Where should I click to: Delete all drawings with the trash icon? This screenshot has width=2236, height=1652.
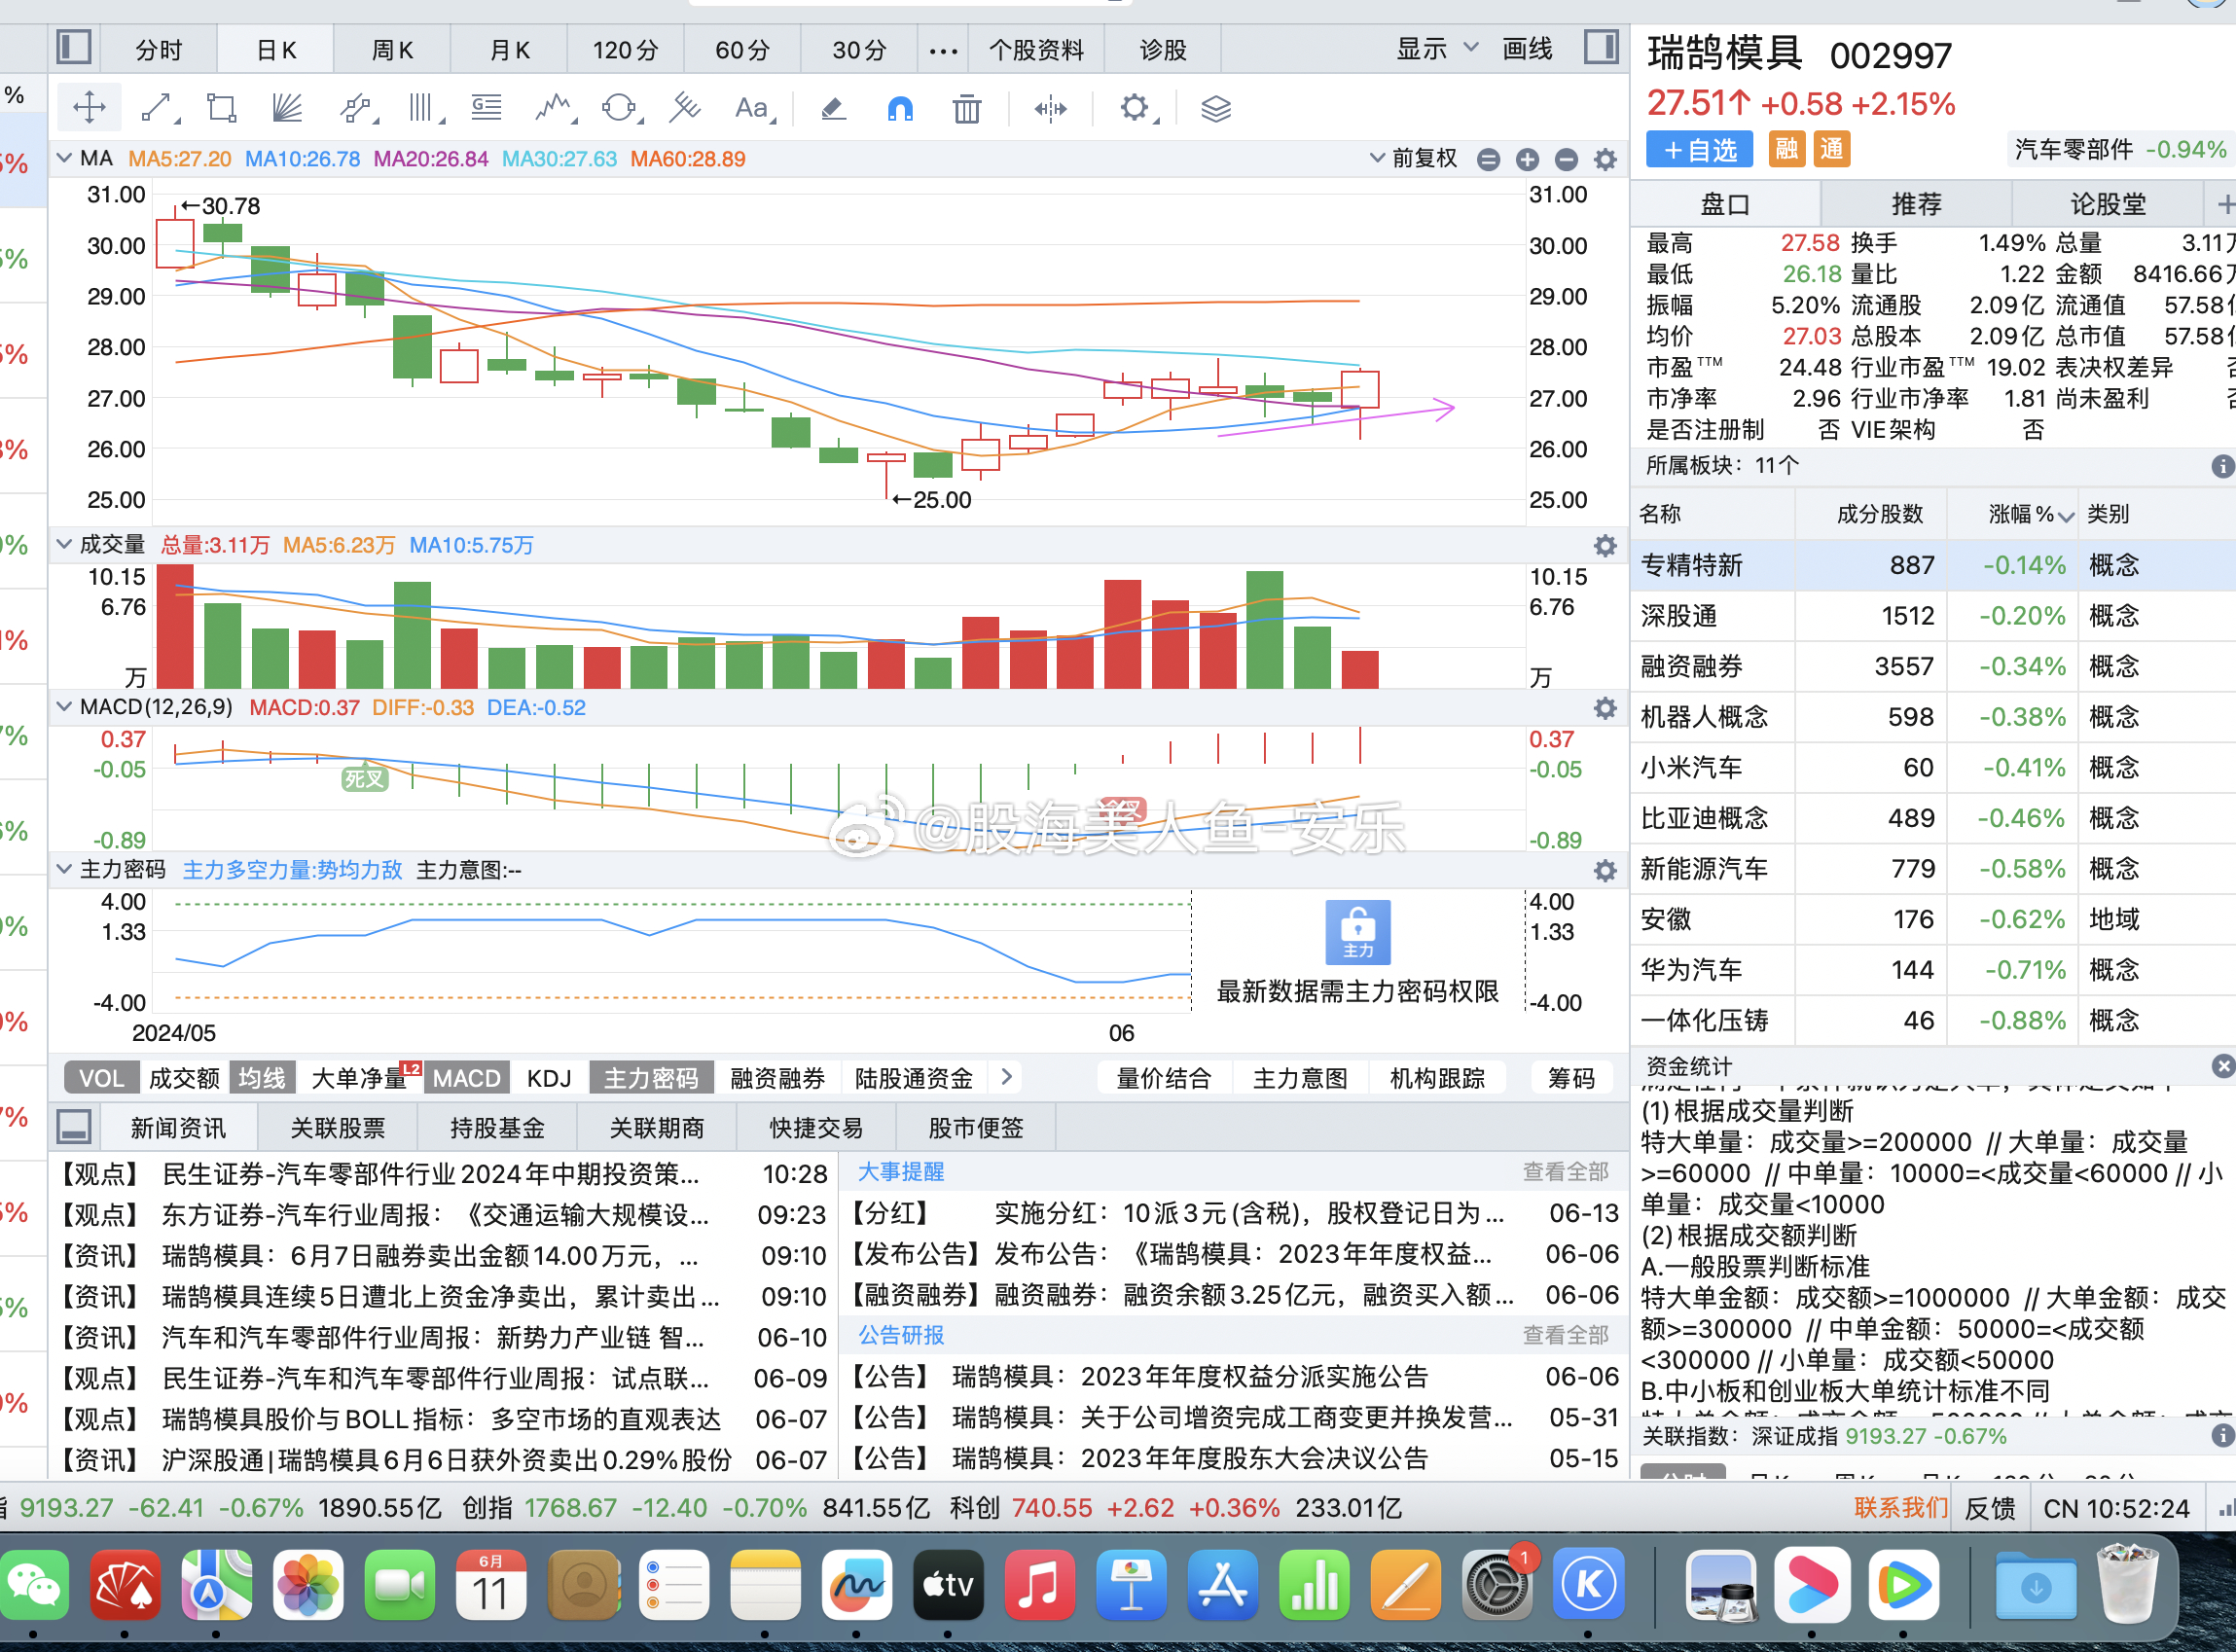click(x=966, y=108)
